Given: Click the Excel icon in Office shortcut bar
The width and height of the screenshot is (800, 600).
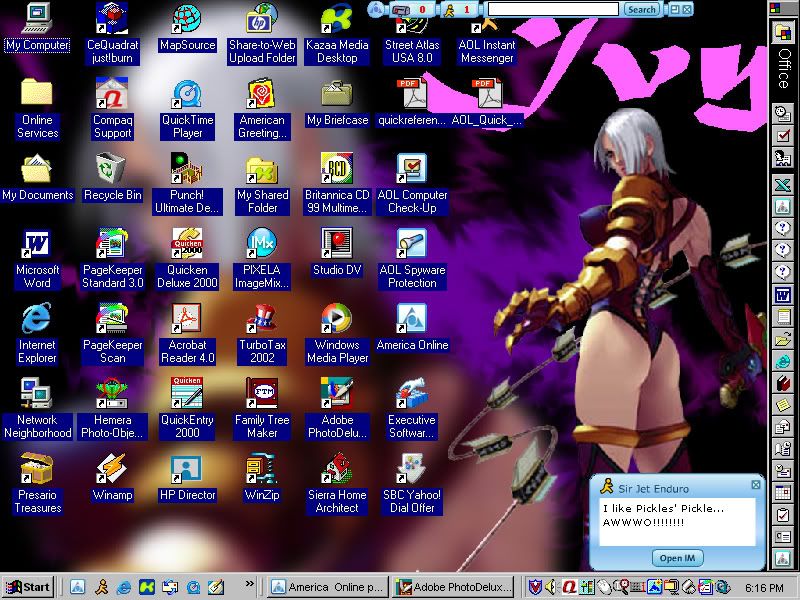Looking at the screenshot, I should (x=784, y=184).
